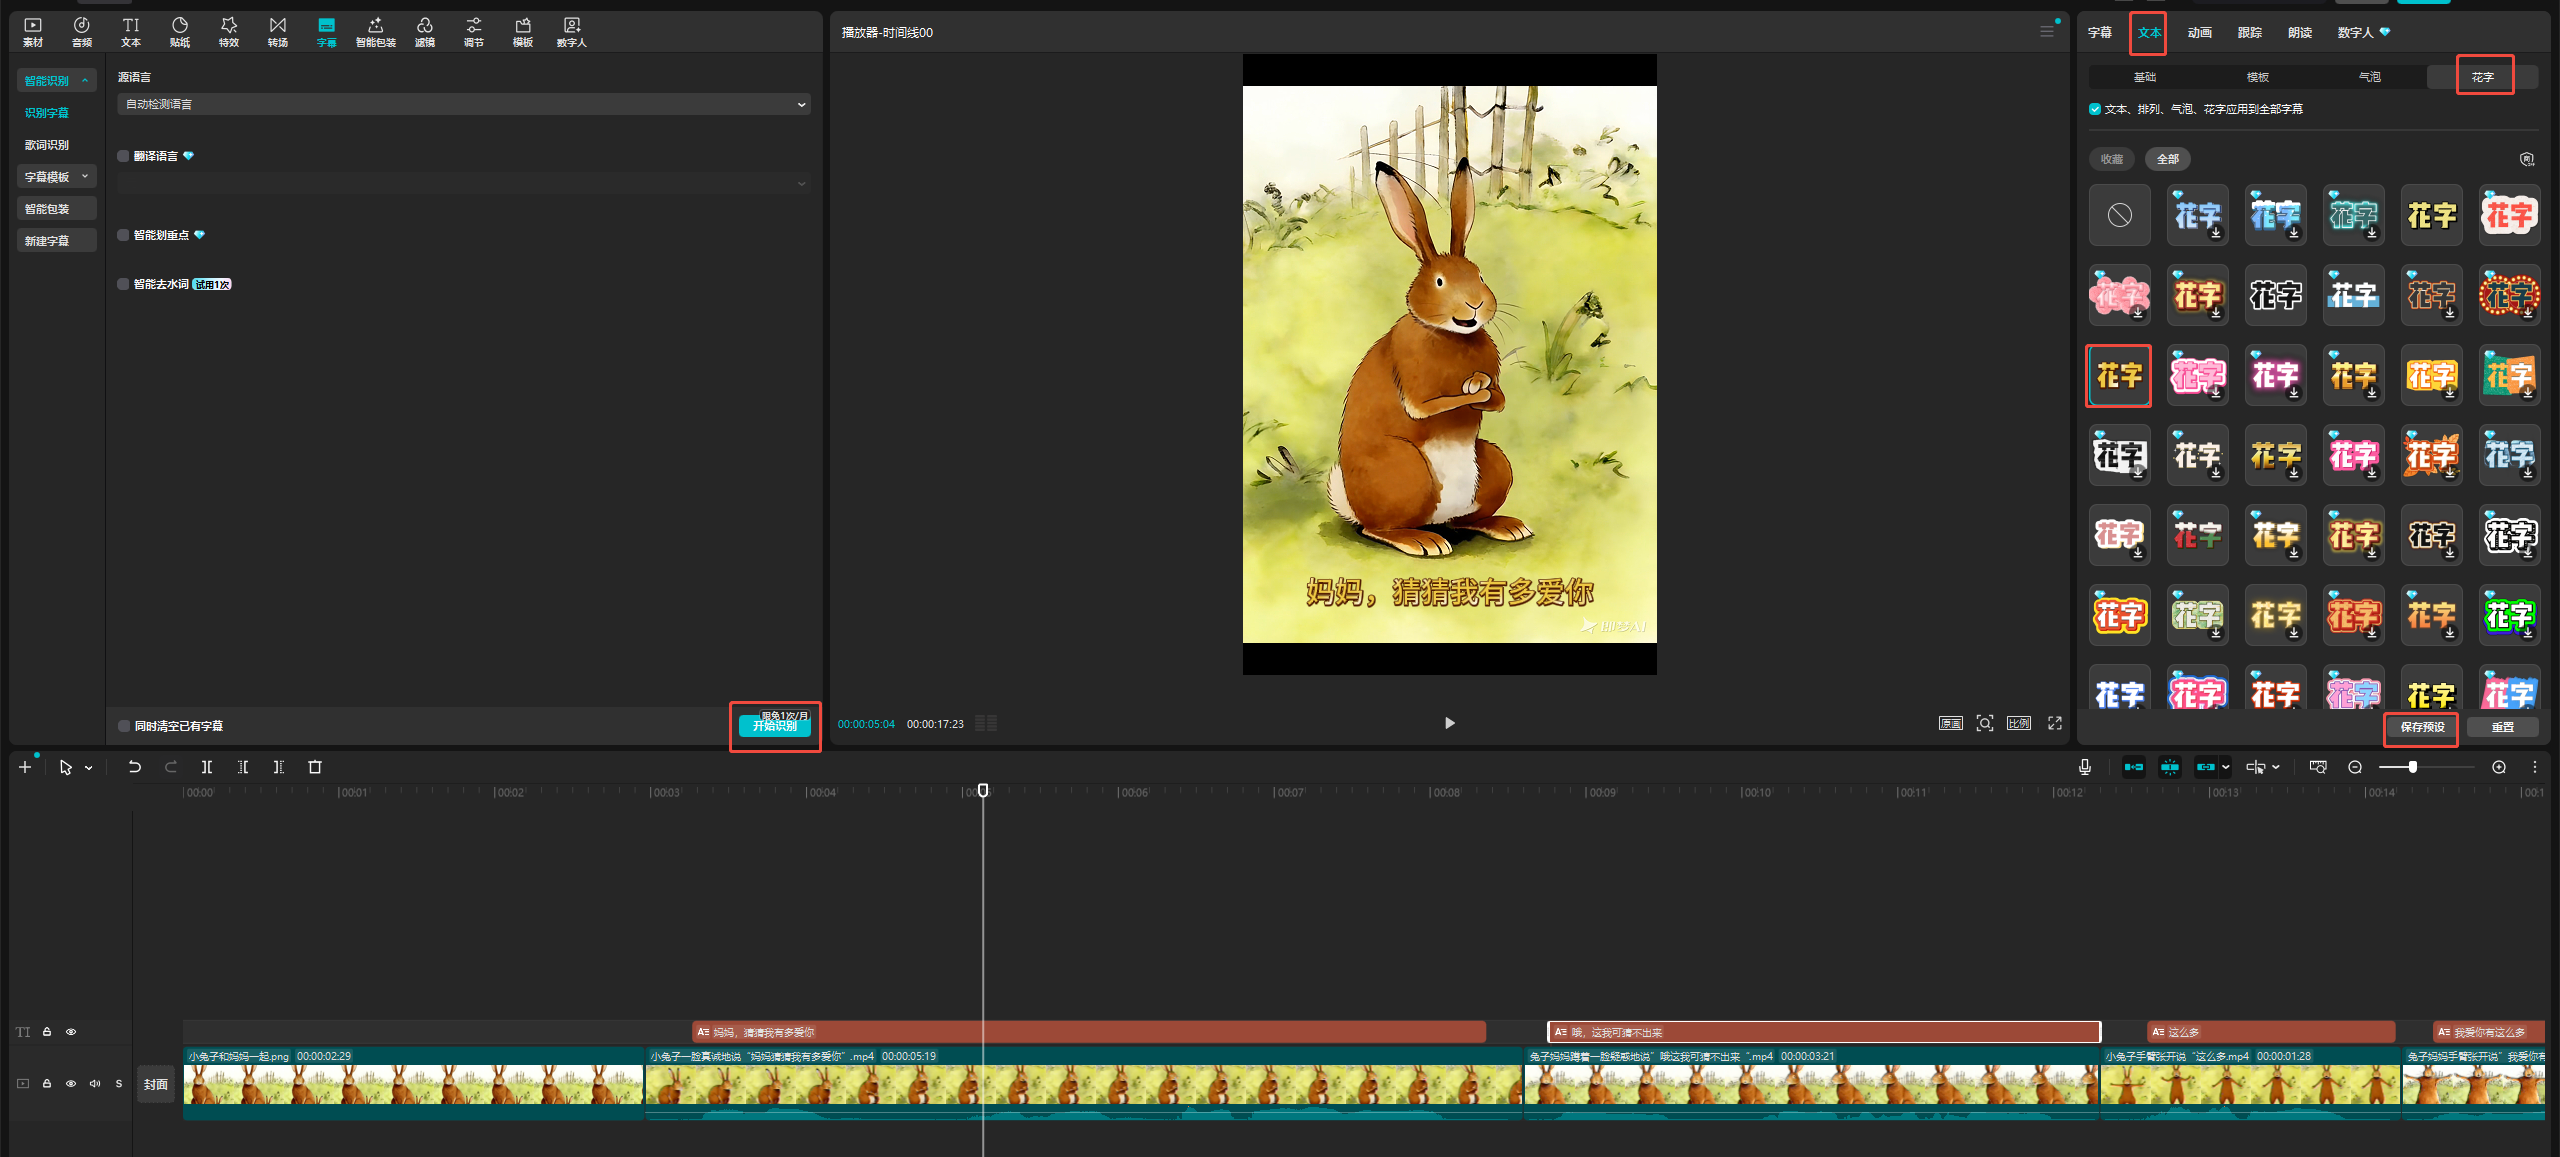Click the microphone record icon
This screenshot has height=1157, width=2560.
click(x=2085, y=767)
